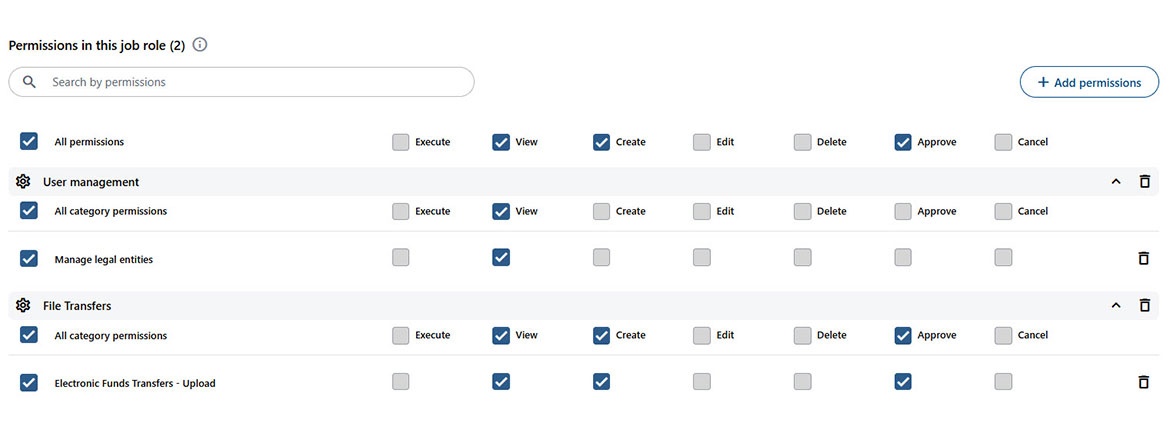1170x433 pixels.
Task: Enable Execute in the All permissions row
Action: (401, 142)
